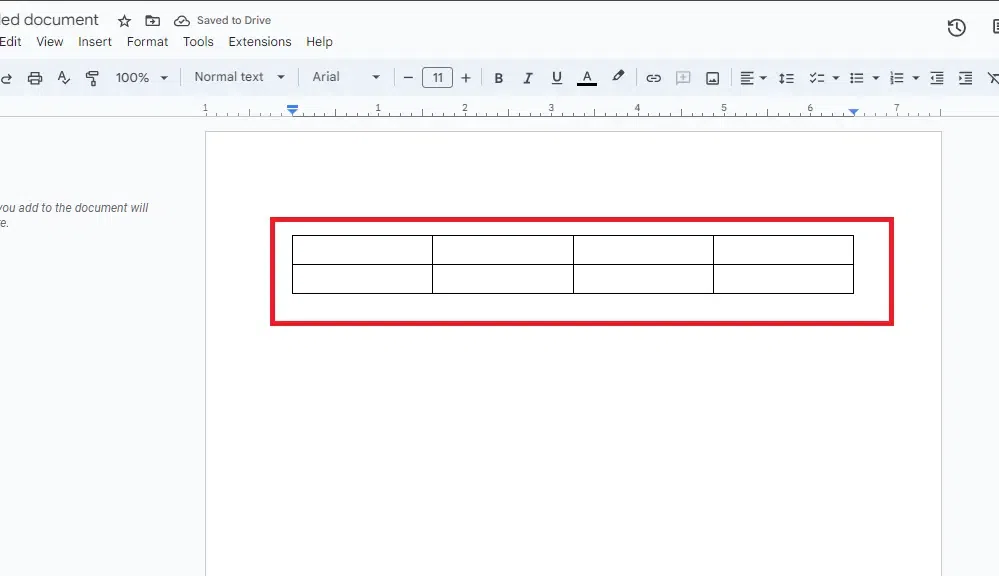Toggle underline formatting

point(557,78)
